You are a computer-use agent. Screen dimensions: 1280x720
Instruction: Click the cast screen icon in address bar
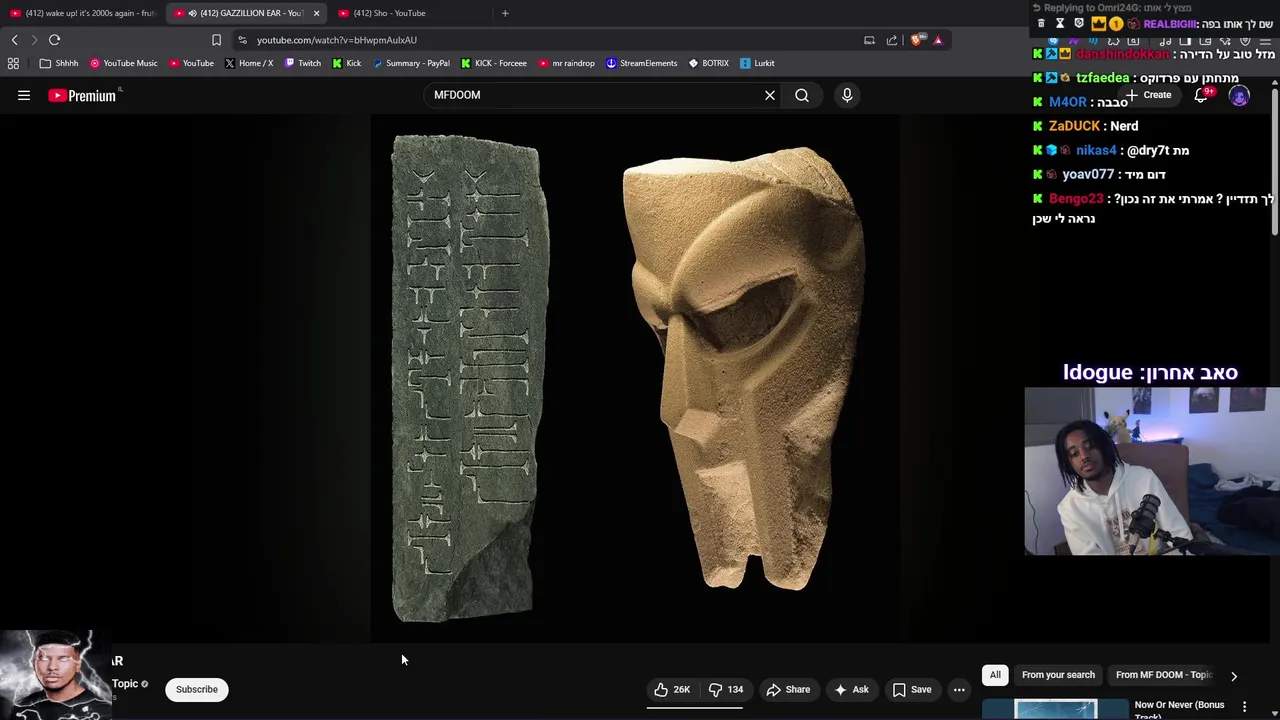pos(869,40)
